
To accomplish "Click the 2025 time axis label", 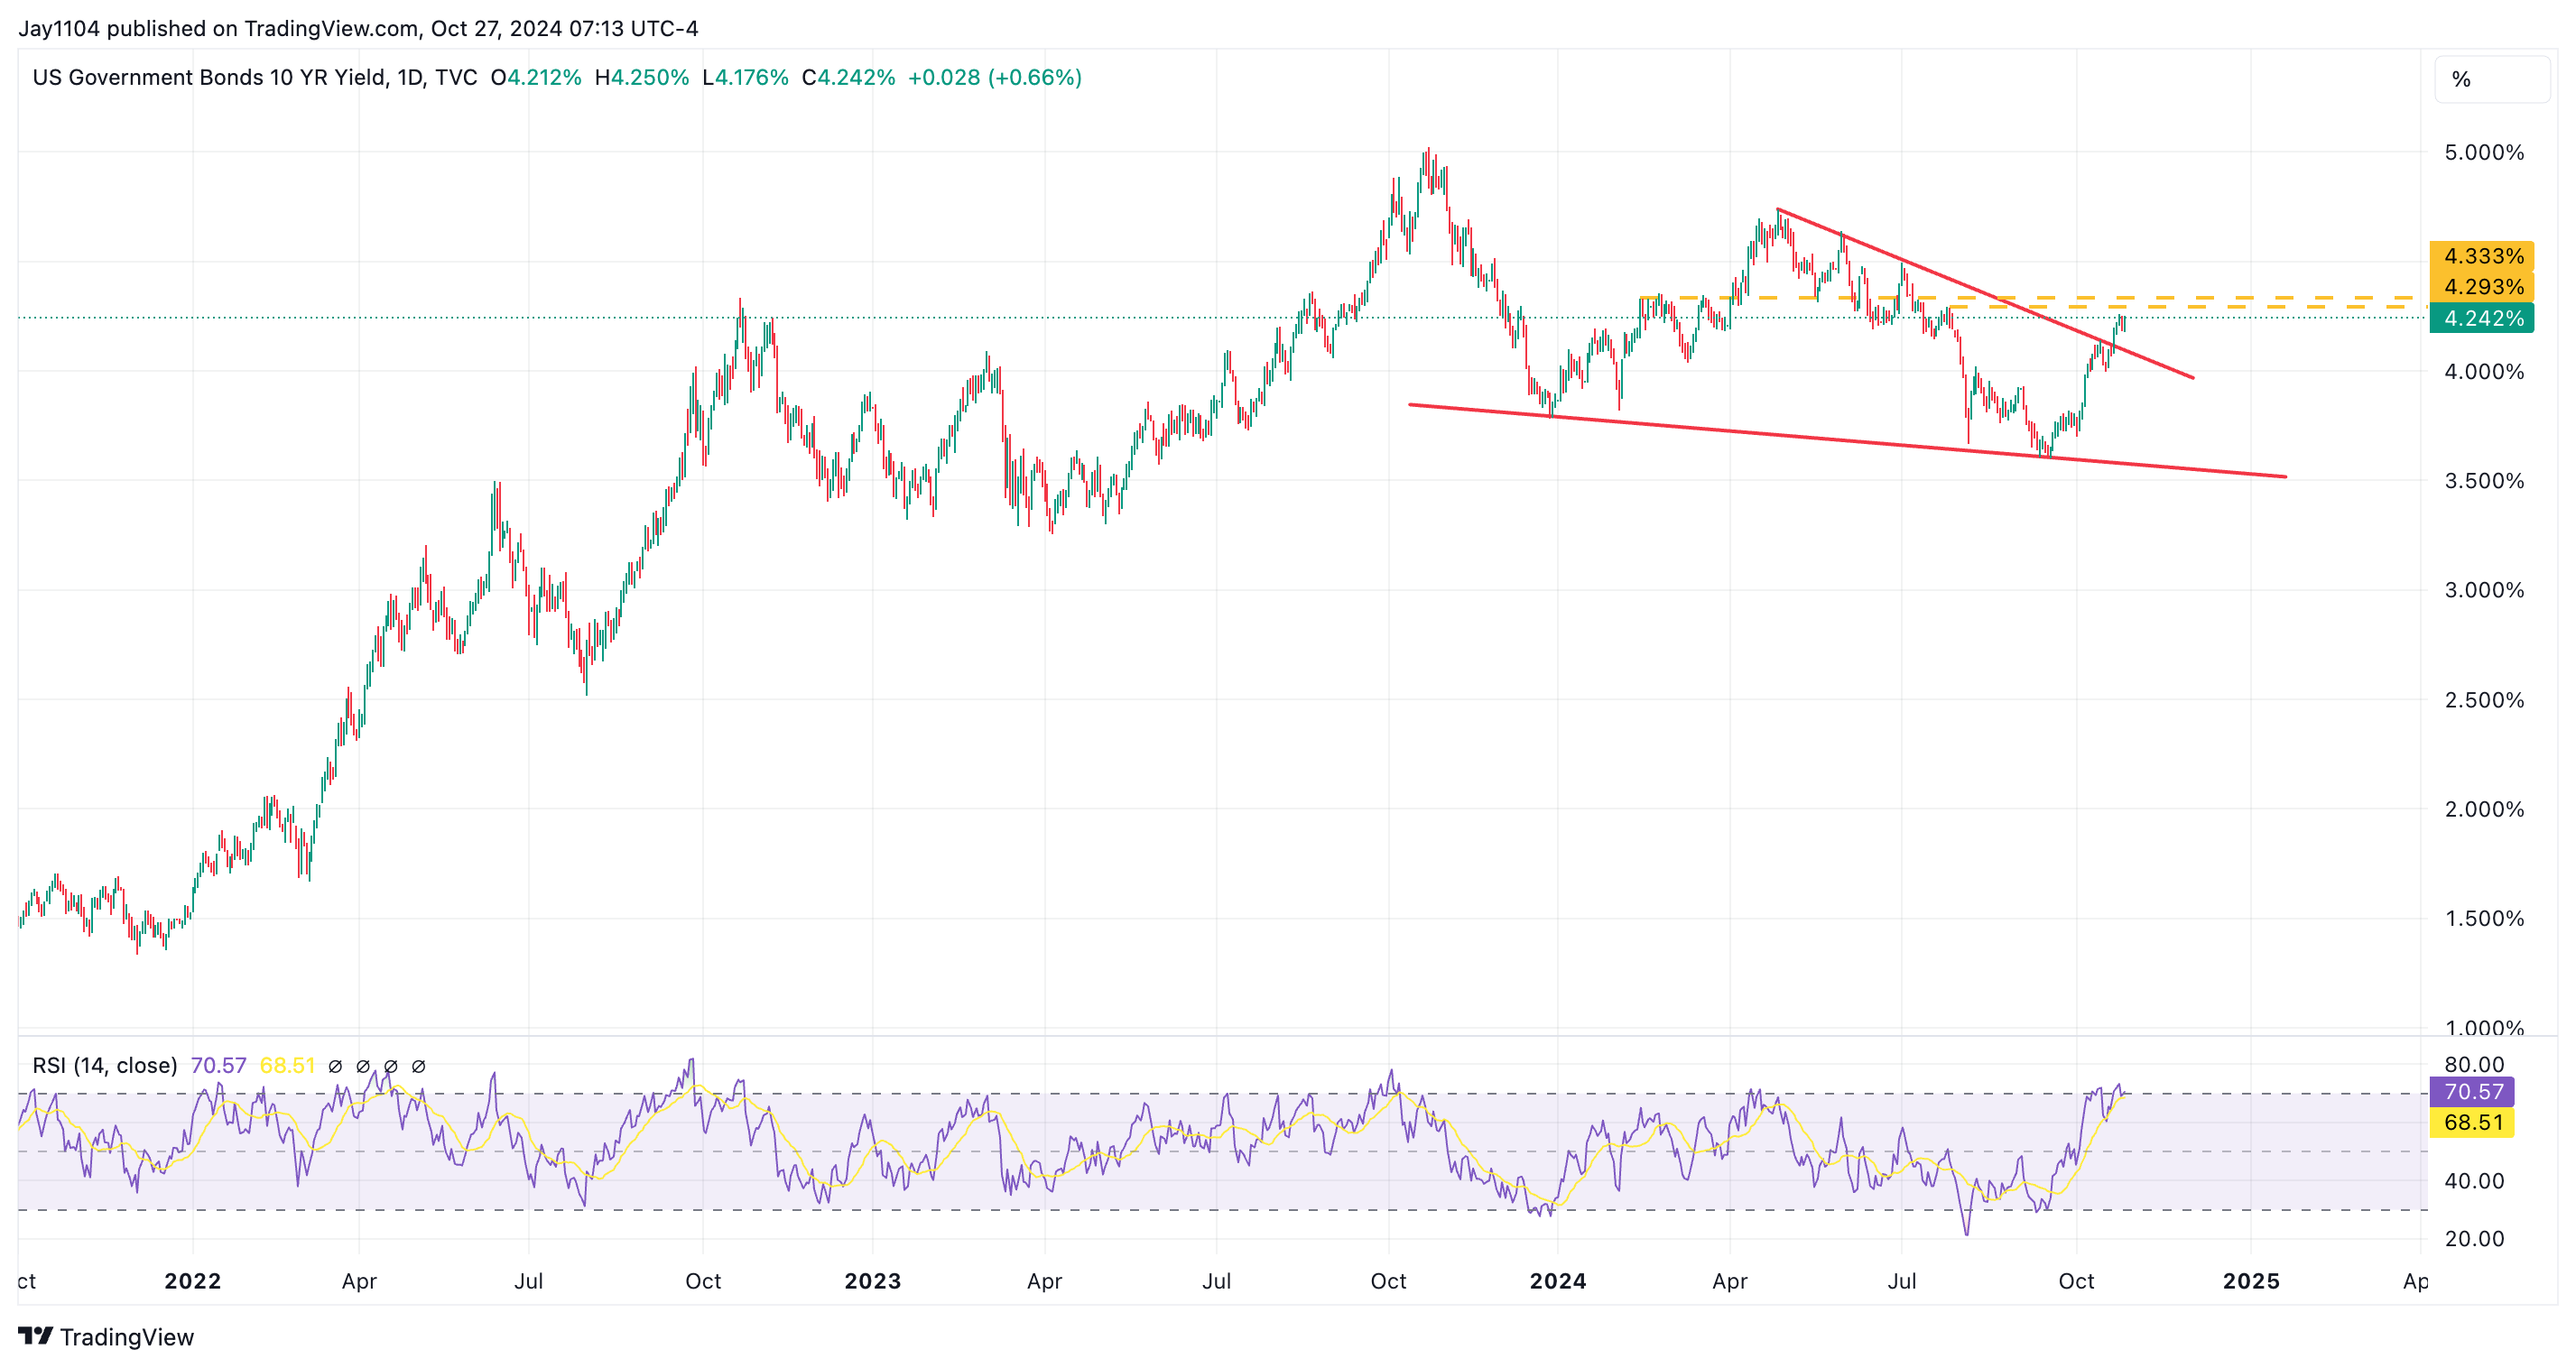I will pyautogui.click(x=2250, y=1280).
